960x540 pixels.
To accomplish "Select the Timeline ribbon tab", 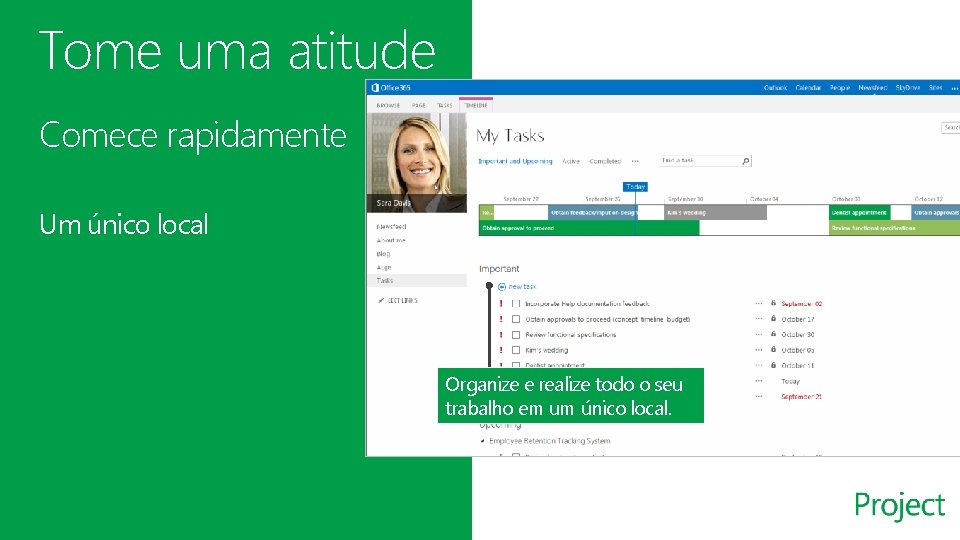I will click(x=476, y=105).
